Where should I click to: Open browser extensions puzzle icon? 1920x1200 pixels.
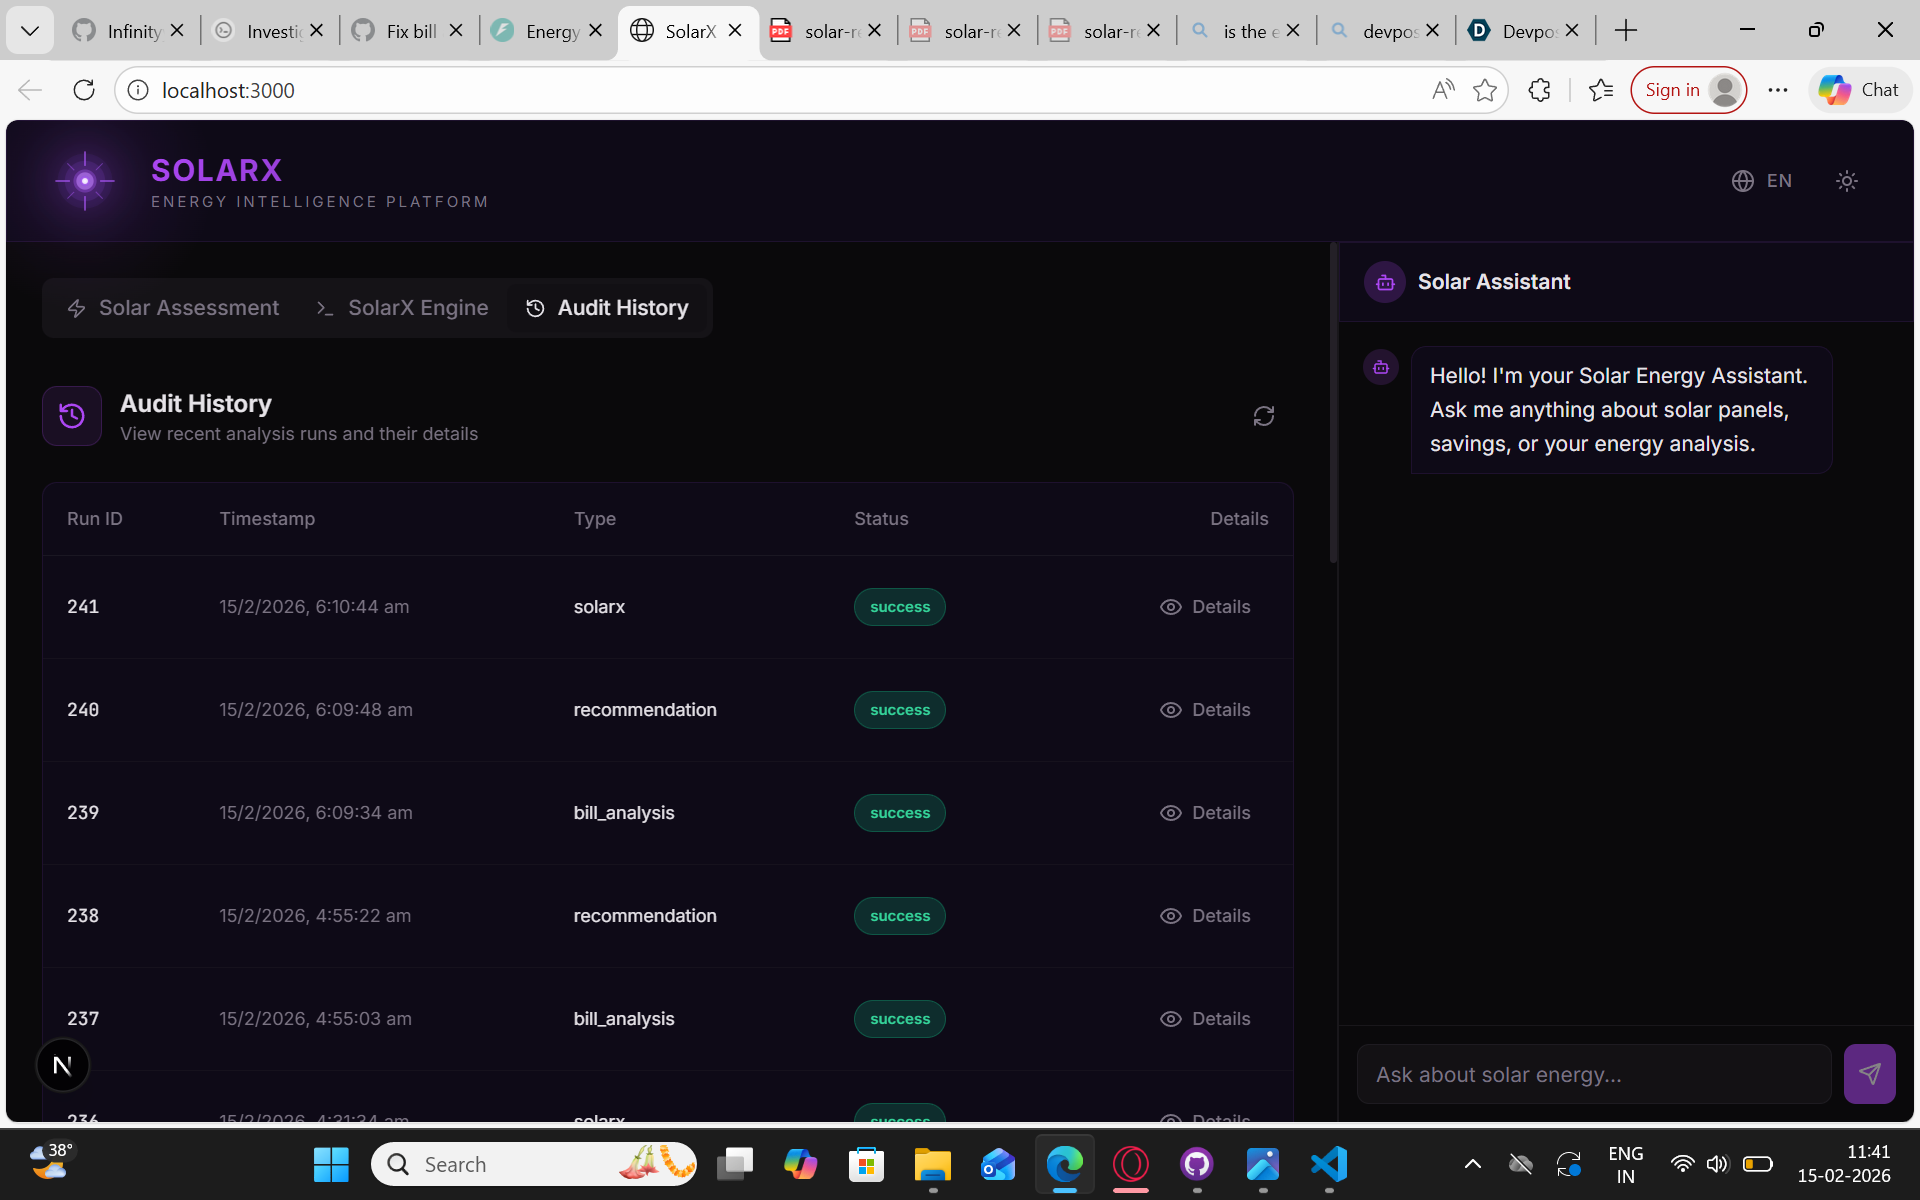(1539, 90)
